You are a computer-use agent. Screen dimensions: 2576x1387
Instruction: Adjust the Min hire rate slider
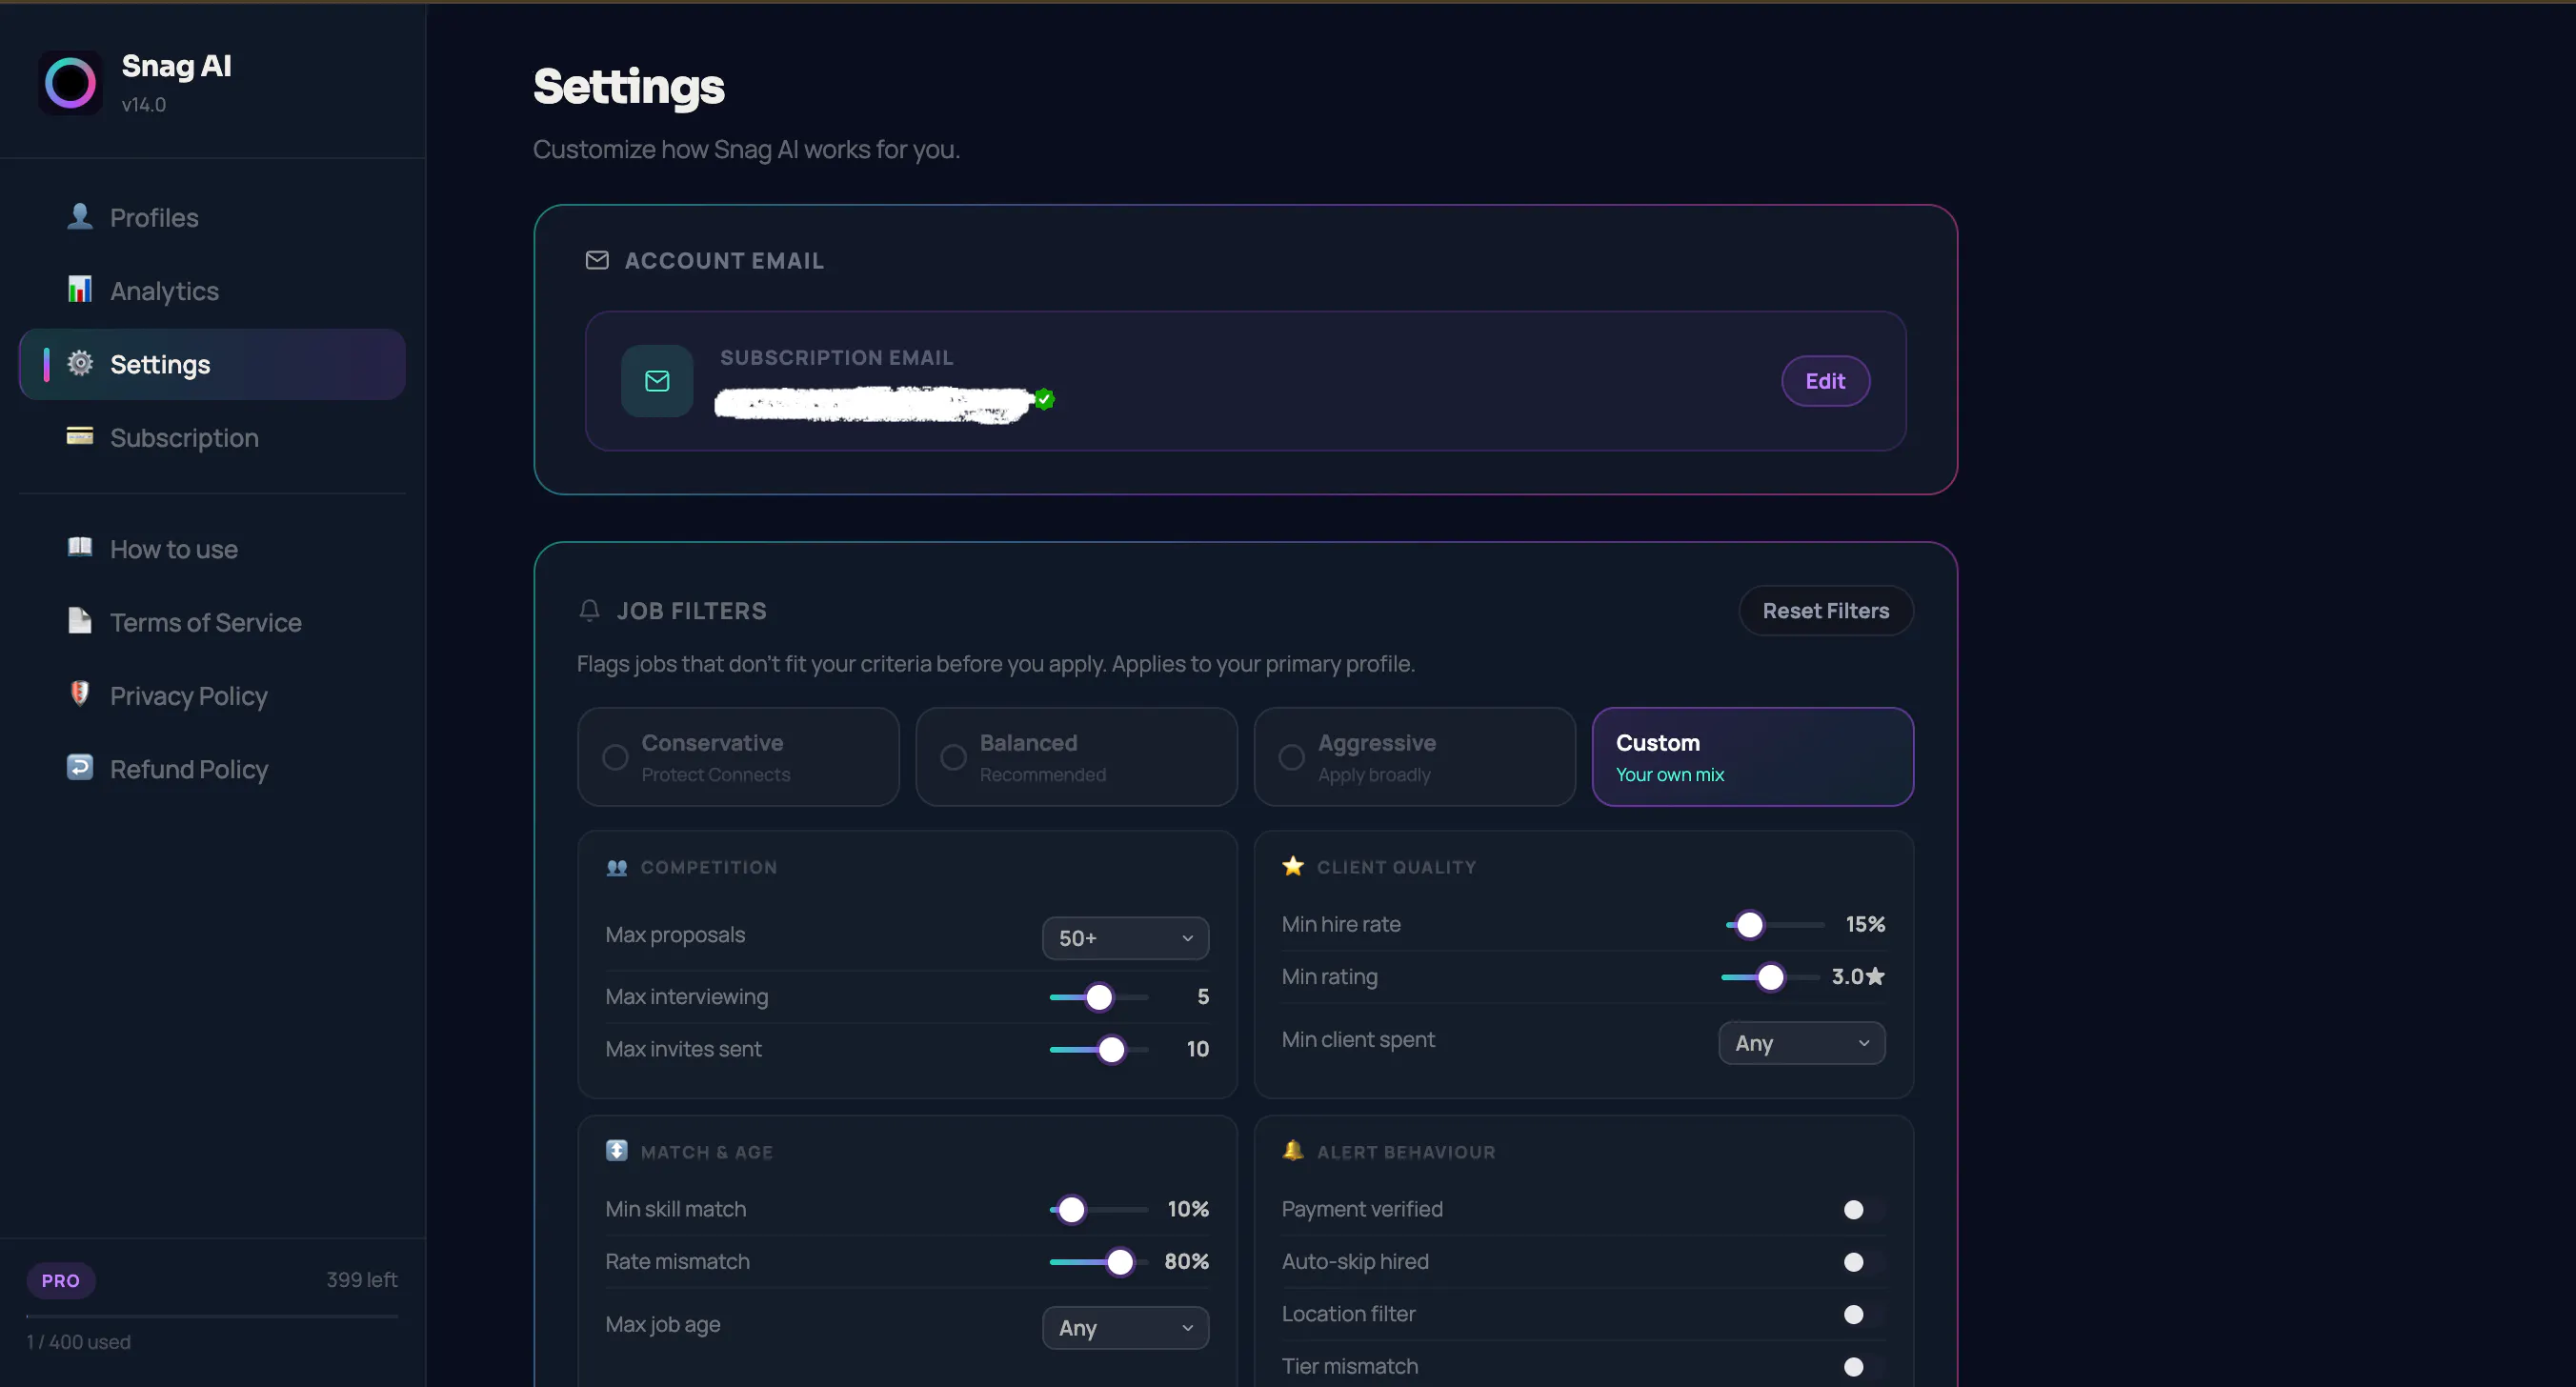(x=1775, y=925)
